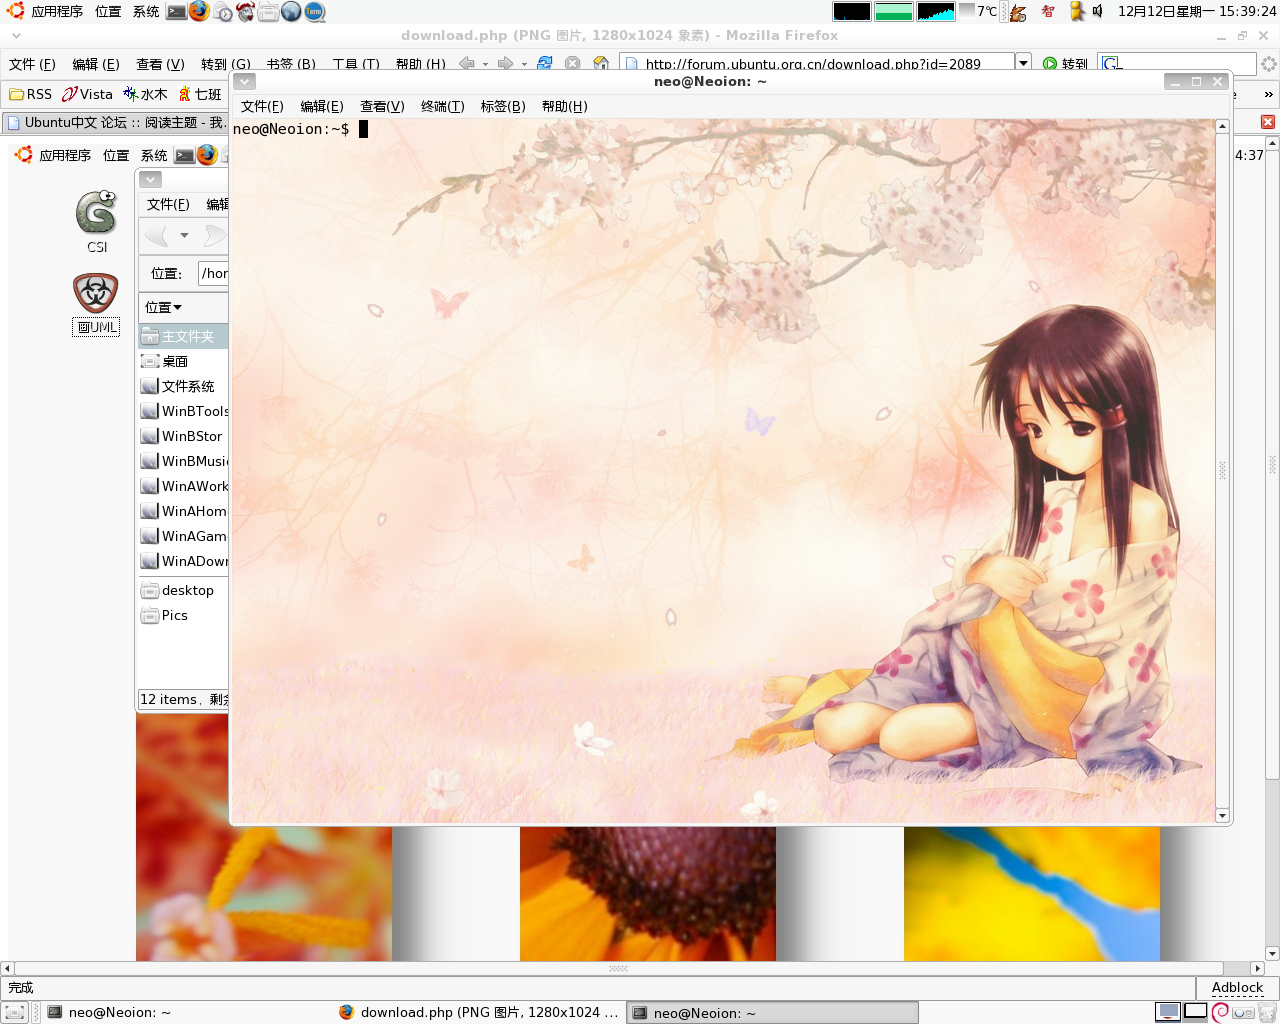
Task: Open the Google search engine selector
Action: [x=1112, y=64]
